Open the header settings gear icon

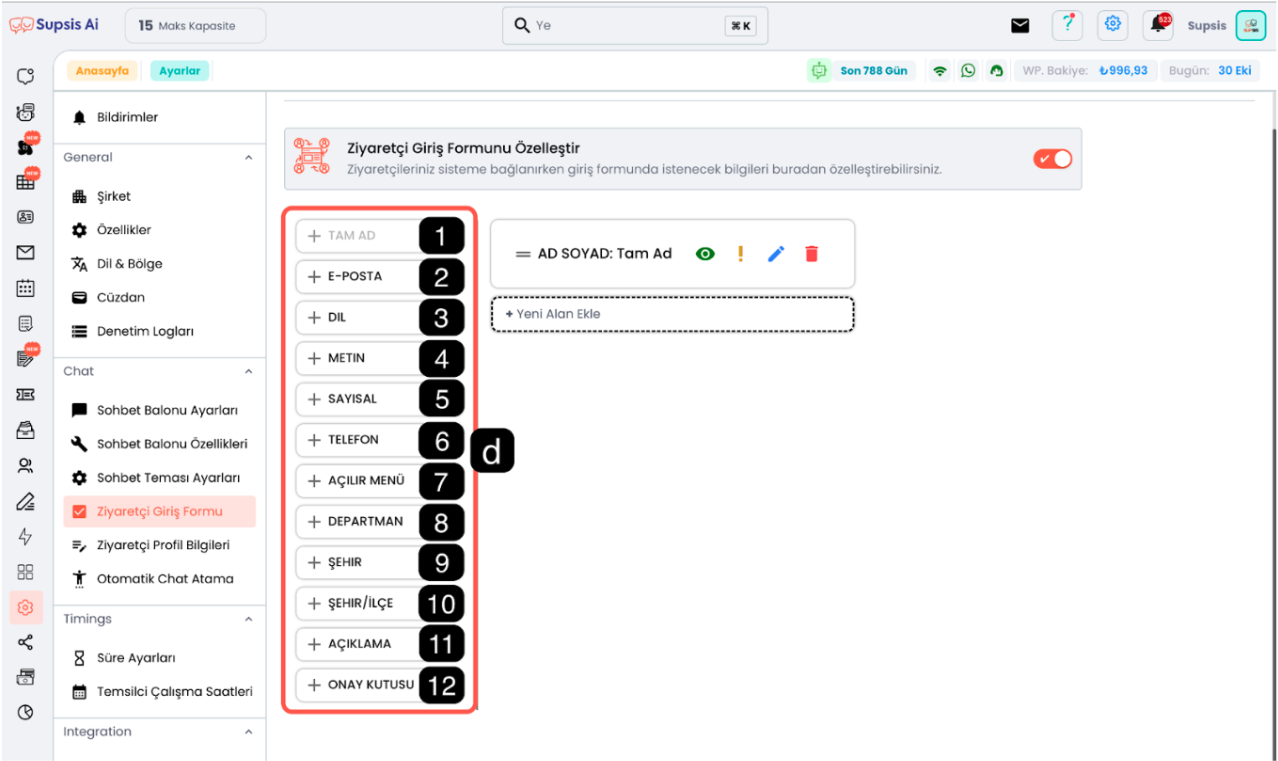pyautogui.click(x=1113, y=25)
